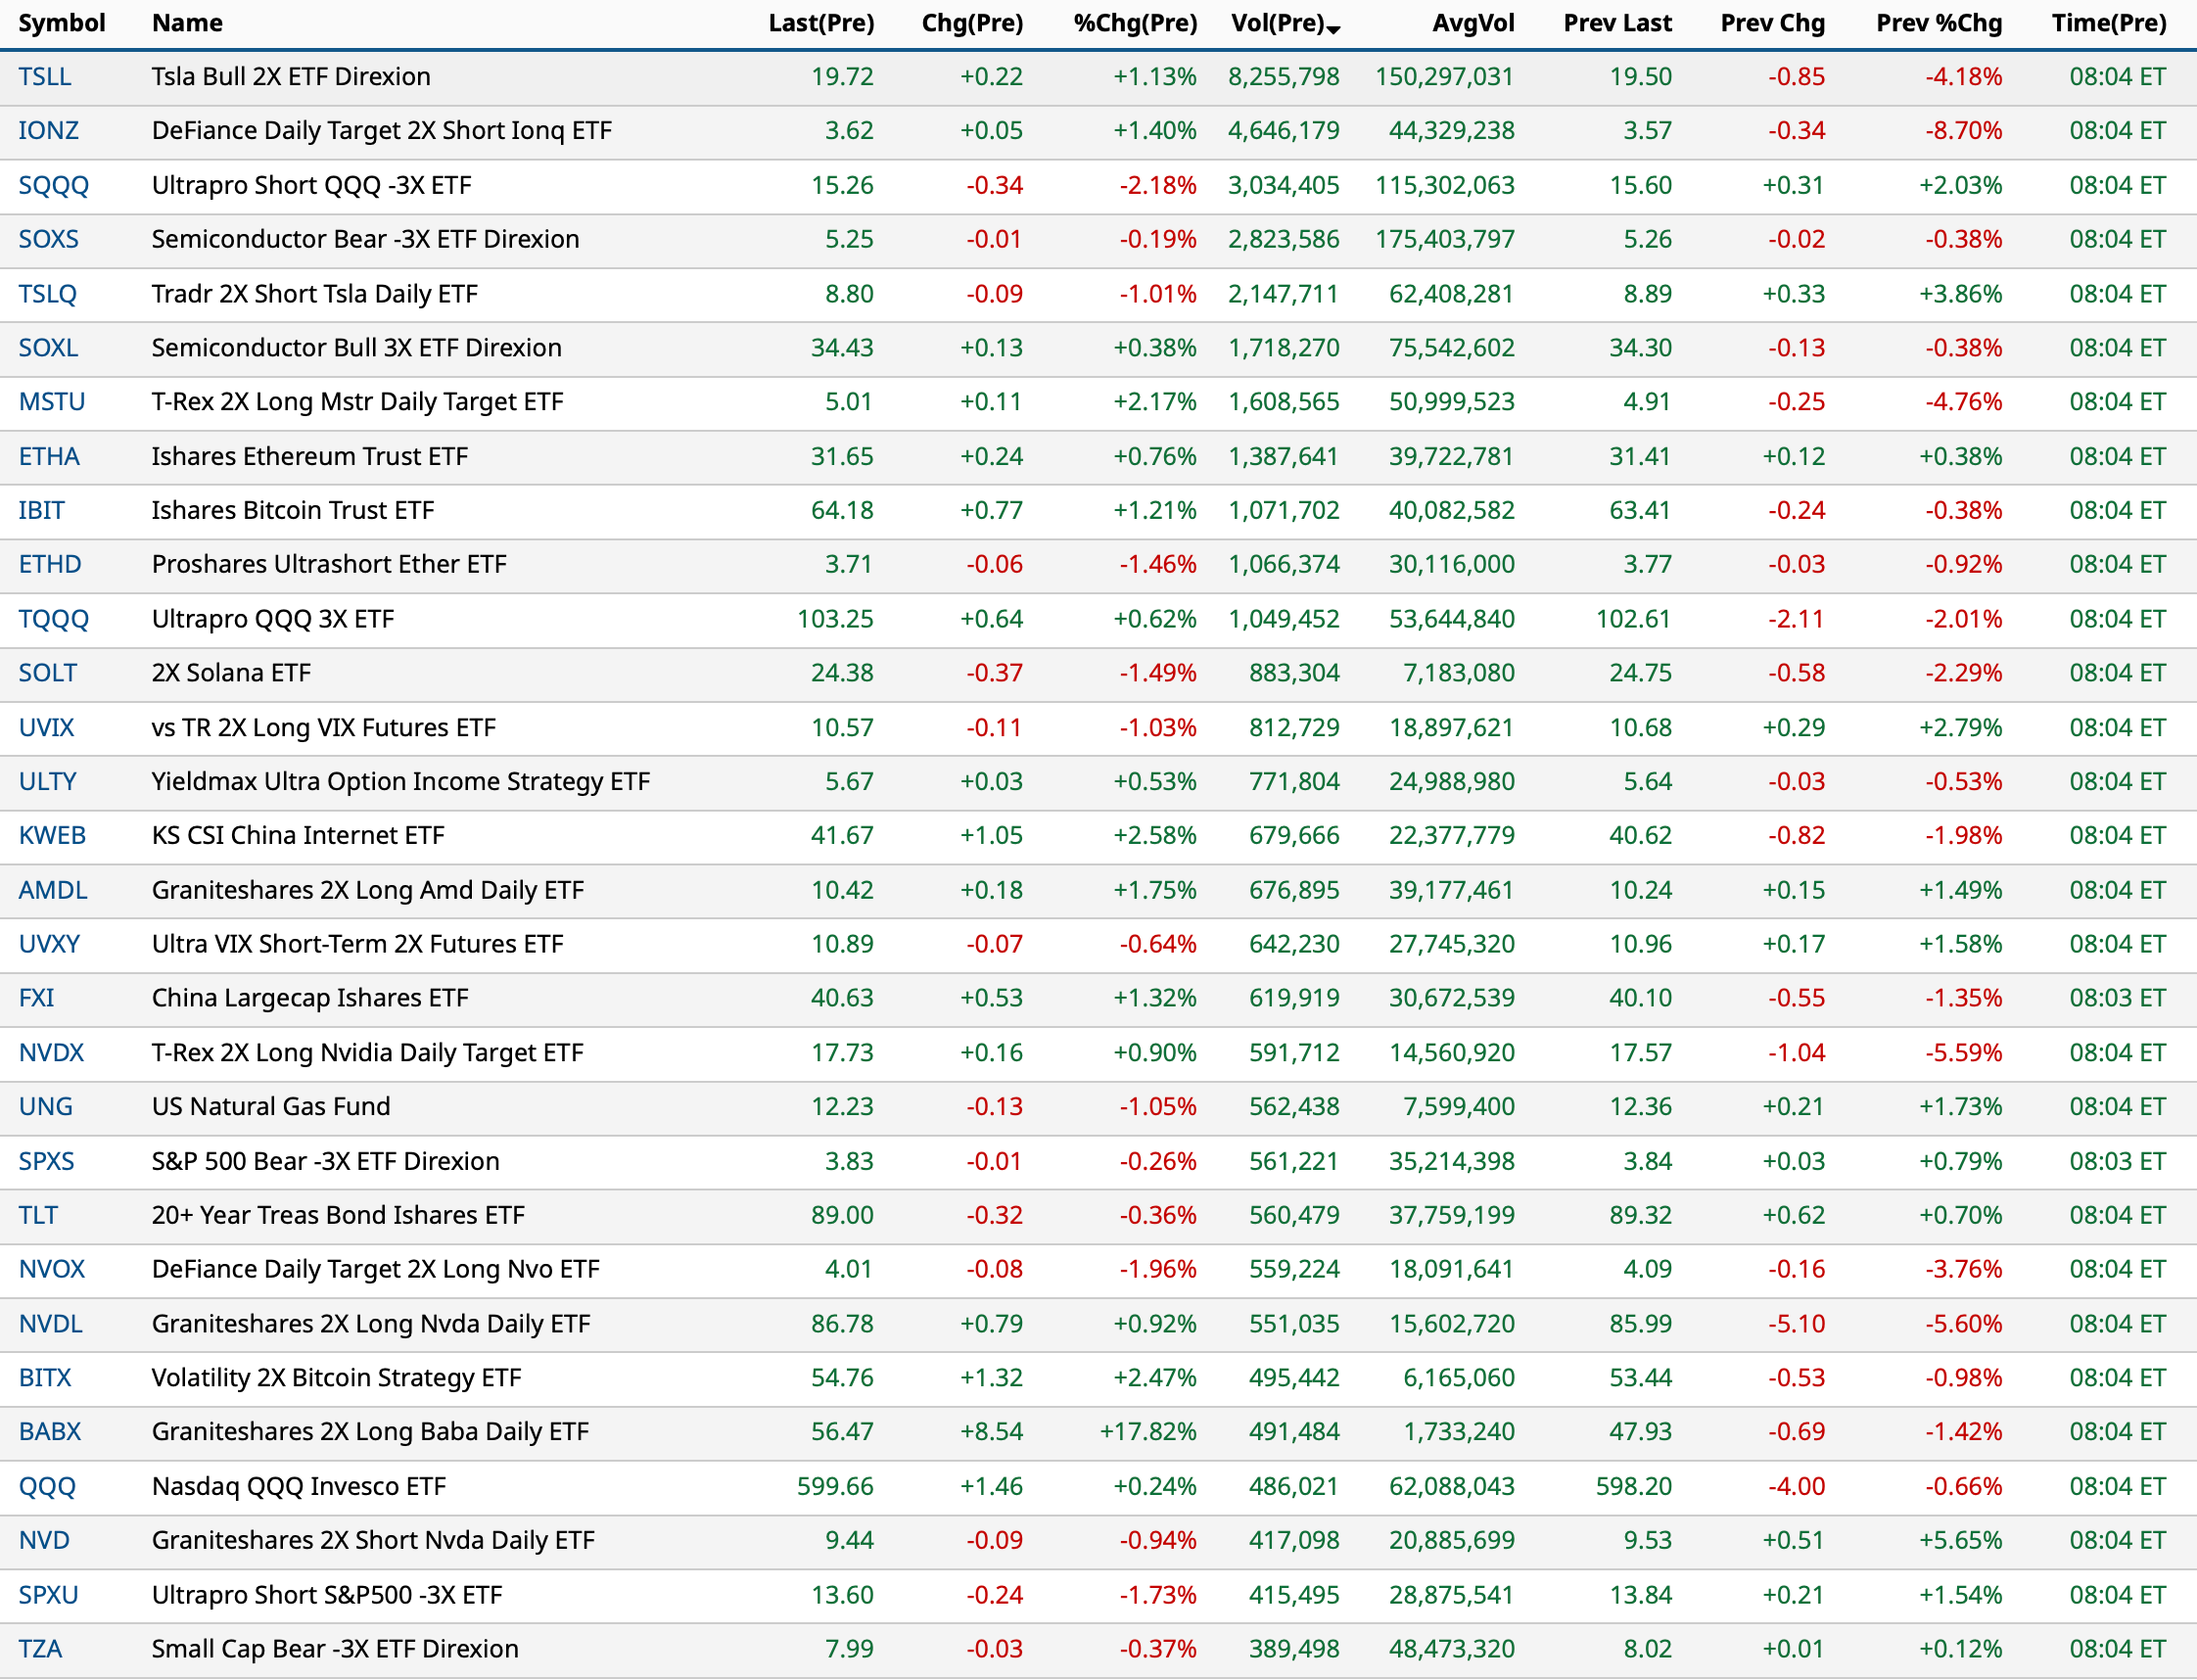
Task: Sort by %Chg(Pre) column header
Action: [1134, 23]
